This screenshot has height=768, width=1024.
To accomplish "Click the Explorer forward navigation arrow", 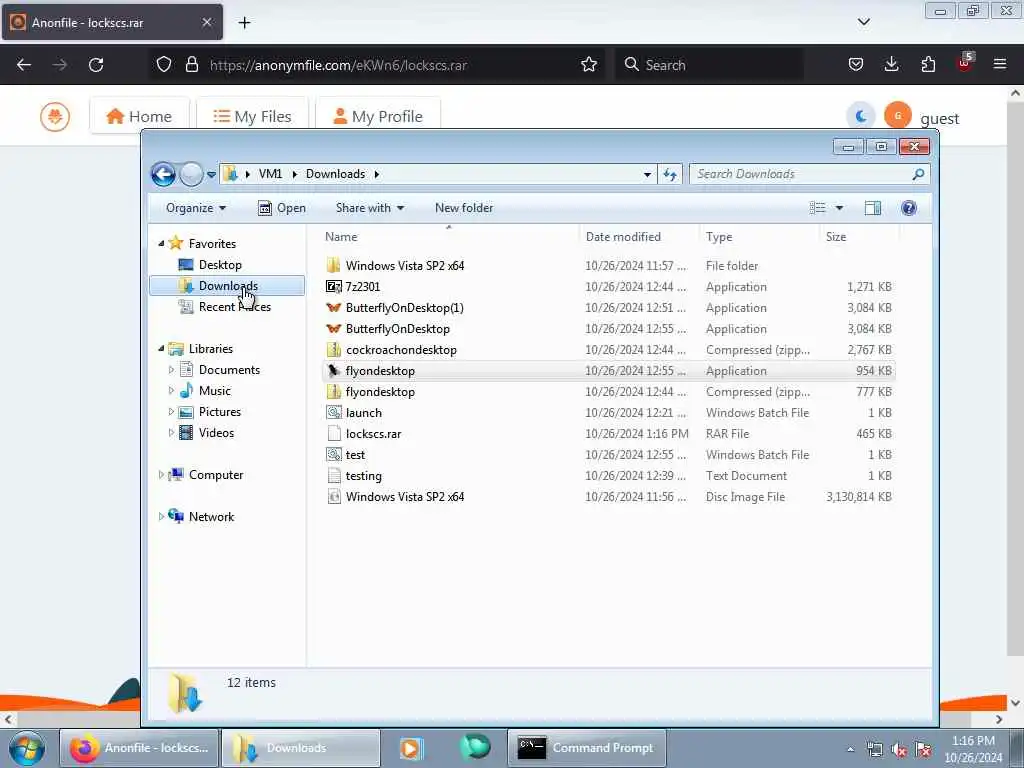I will 191,174.
